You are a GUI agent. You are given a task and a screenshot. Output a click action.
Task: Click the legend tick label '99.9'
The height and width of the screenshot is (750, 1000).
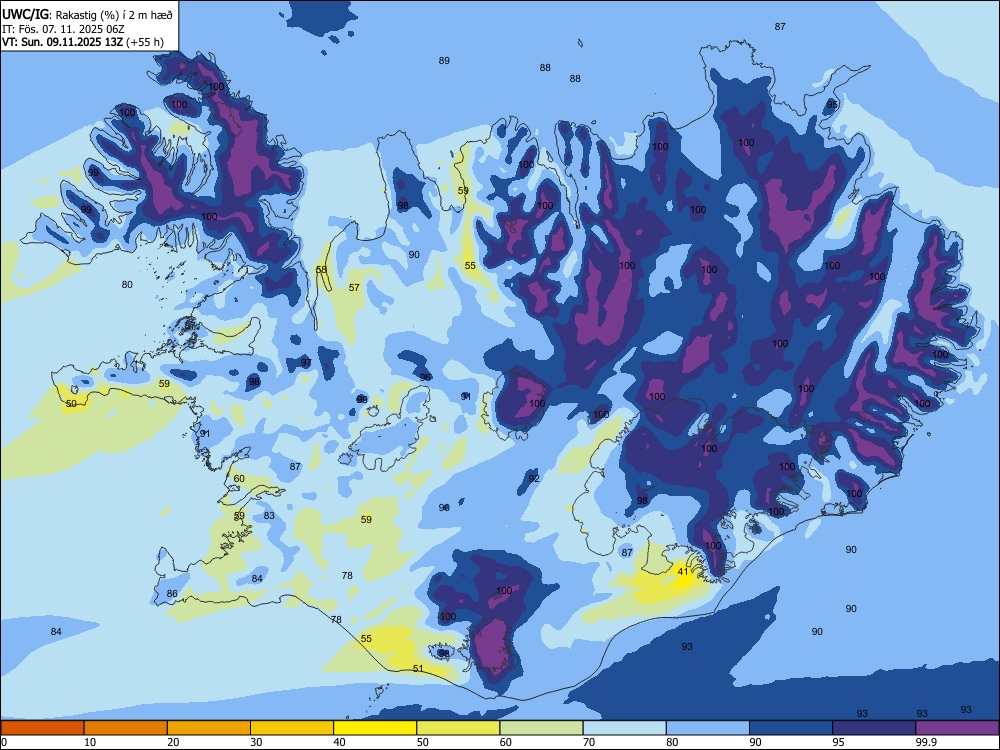coord(926,742)
